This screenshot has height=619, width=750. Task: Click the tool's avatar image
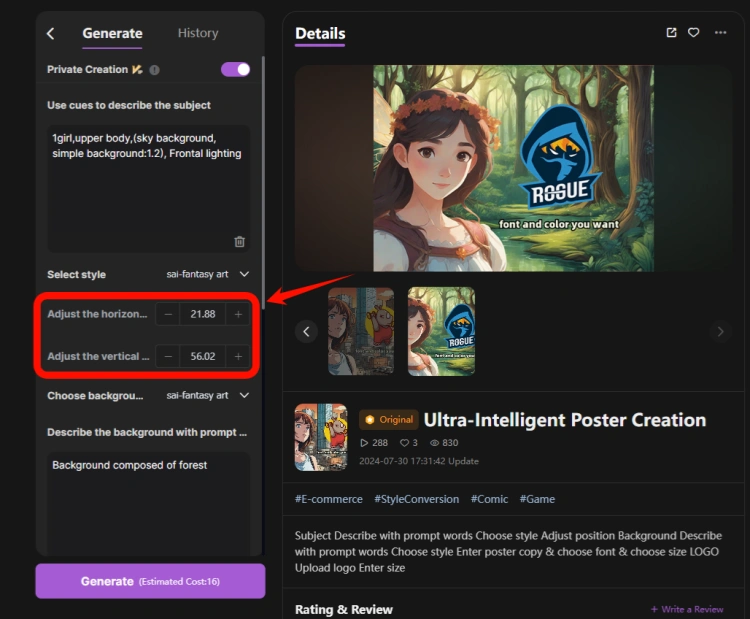[321, 437]
